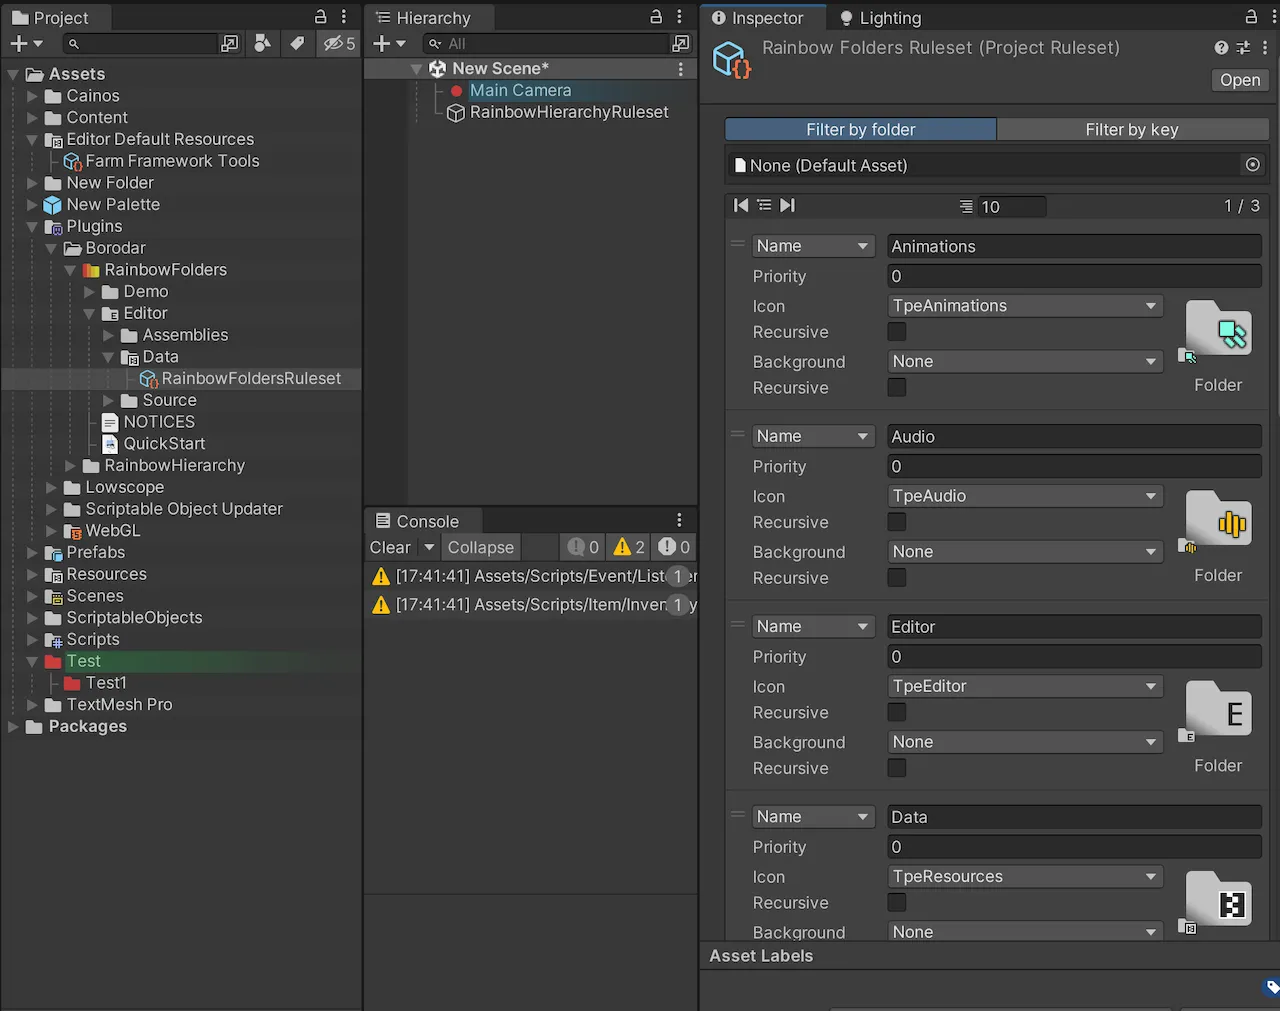Select the red Test1 folder

106,683
